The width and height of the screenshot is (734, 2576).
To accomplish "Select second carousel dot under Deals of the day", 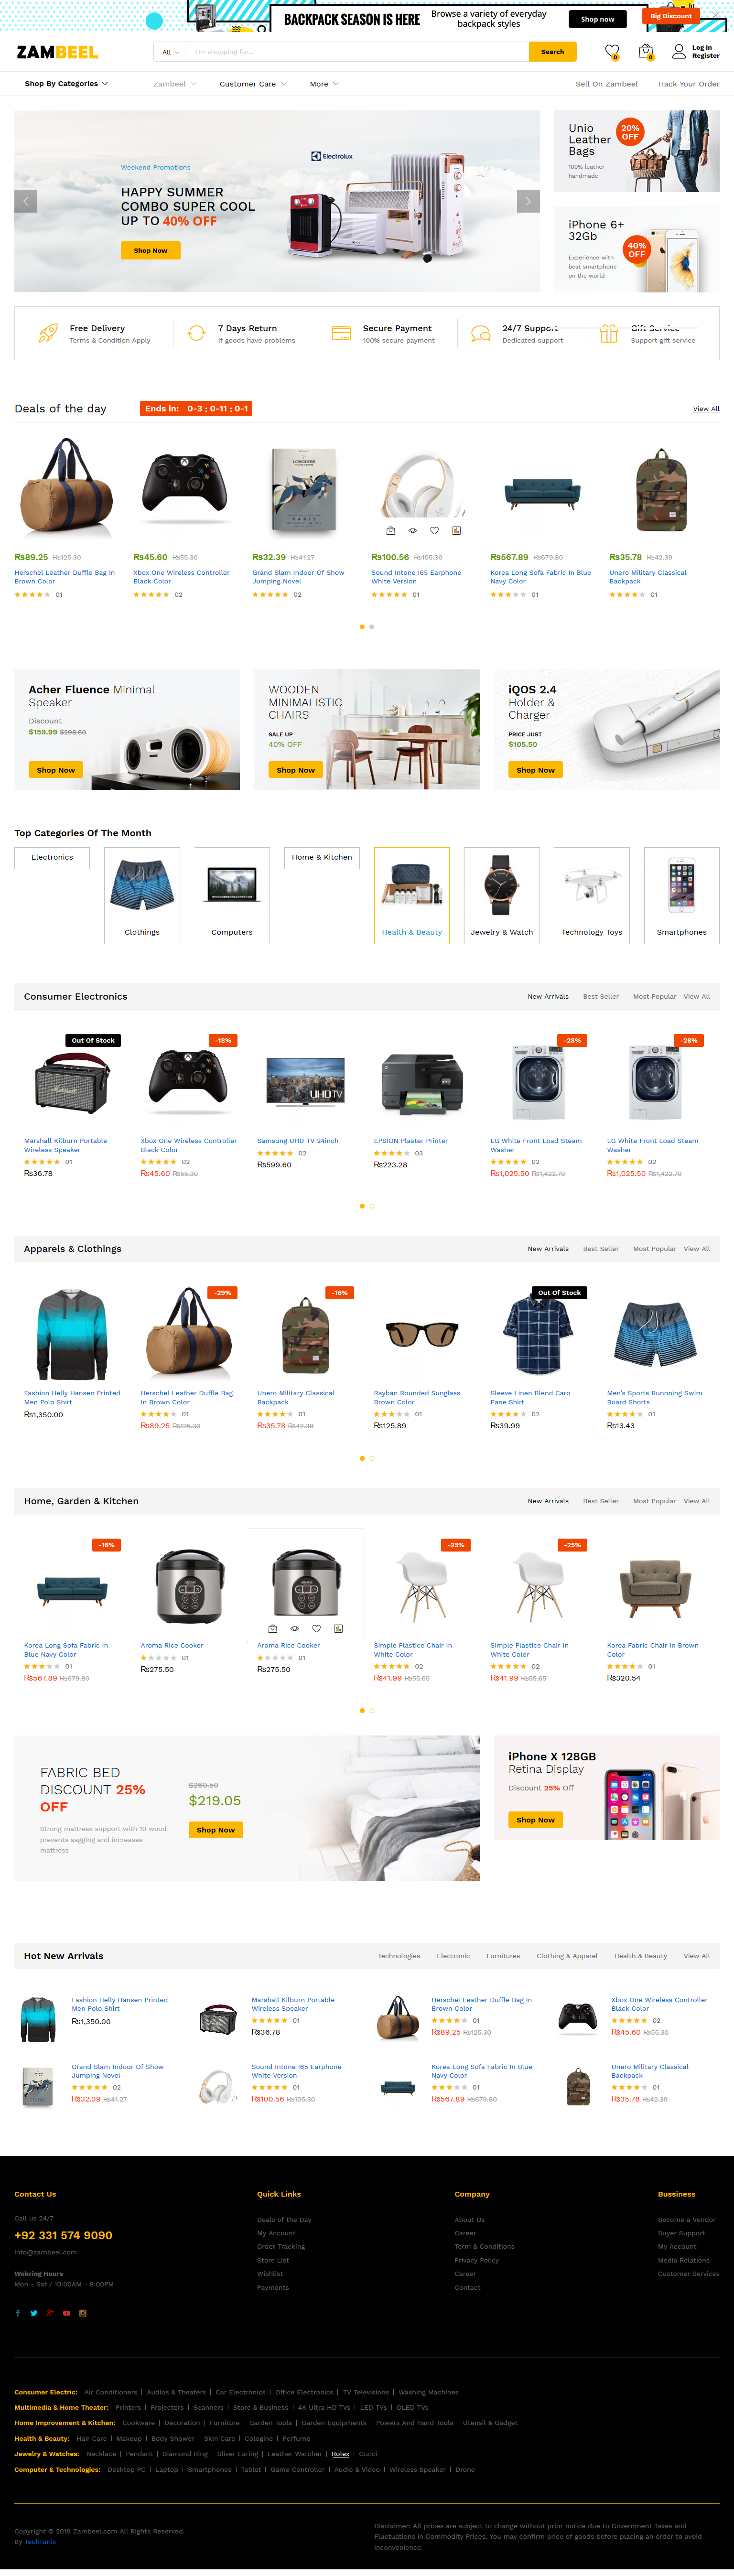I will pos(372,627).
